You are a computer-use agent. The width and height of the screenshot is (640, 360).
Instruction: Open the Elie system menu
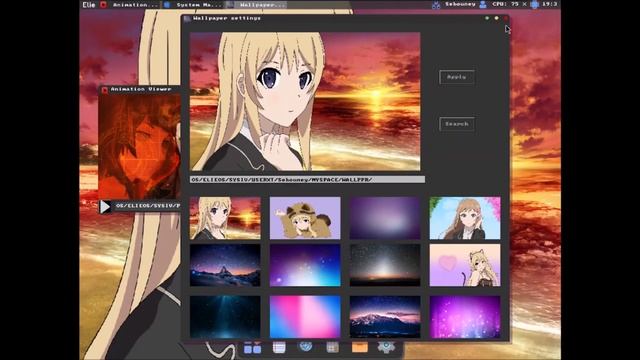pos(89,4)
